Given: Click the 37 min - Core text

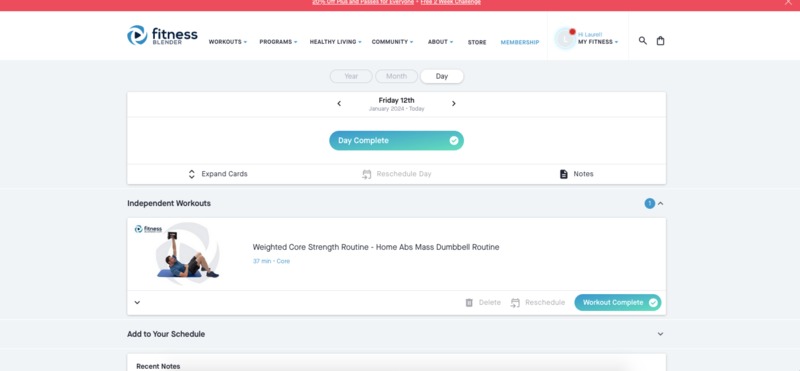Looking at the screenshot, I should pos(271,261).
